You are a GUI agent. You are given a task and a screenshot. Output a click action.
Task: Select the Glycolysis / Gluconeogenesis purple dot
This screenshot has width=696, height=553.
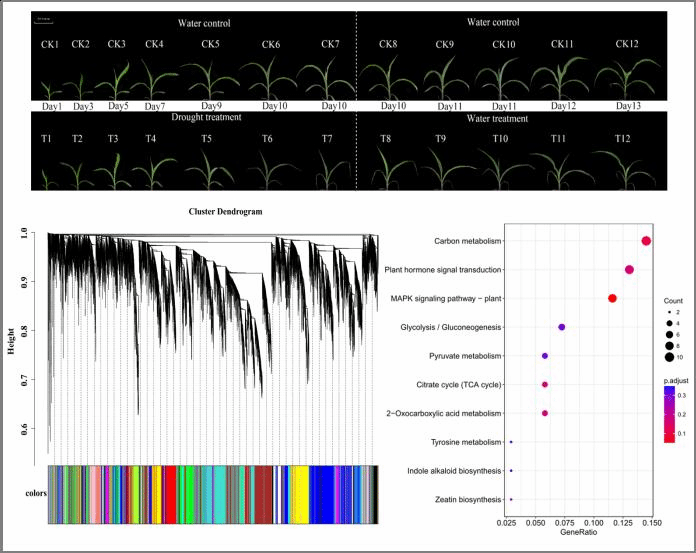562,327
